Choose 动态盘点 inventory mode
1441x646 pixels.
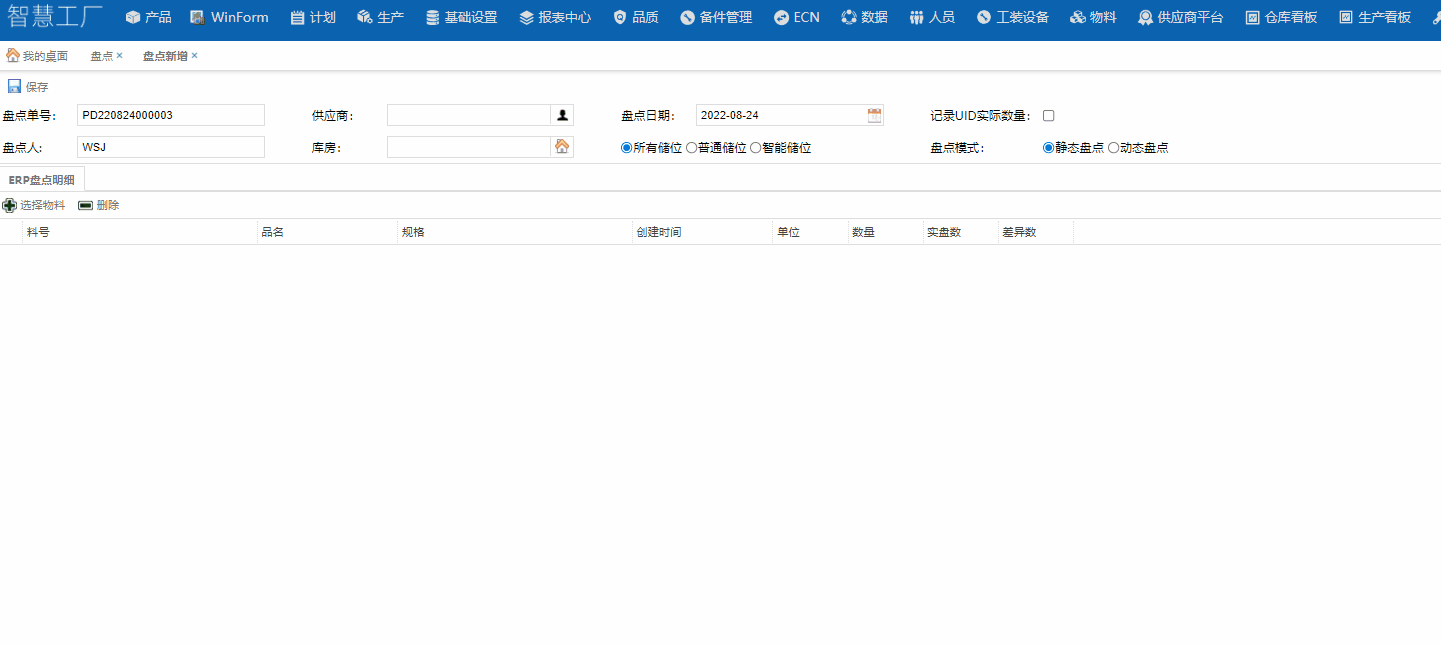click(x=1114, y=148)
